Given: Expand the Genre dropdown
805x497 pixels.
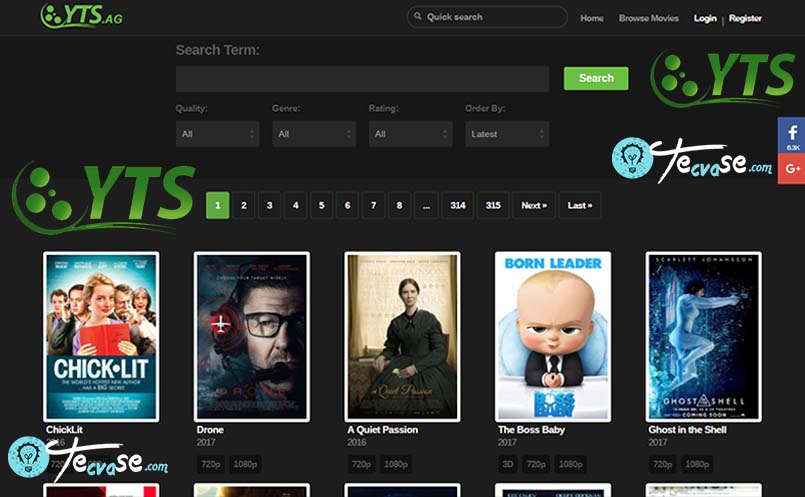Looking at the screenshot, I should point(314,134).
